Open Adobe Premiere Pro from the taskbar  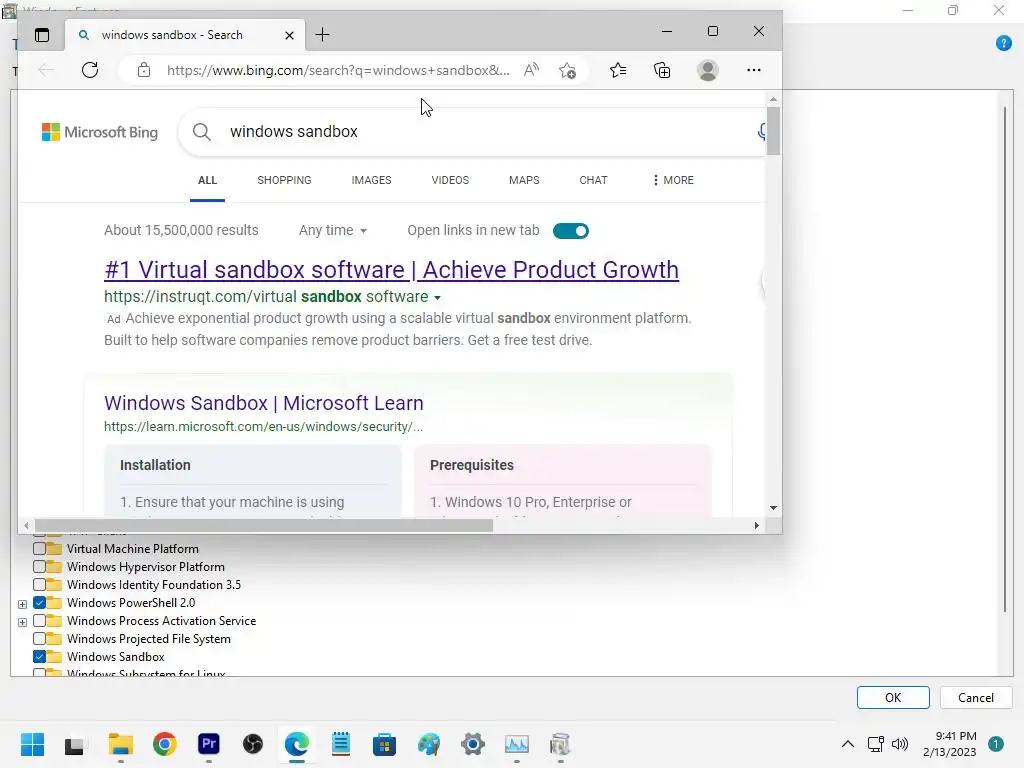(208, 744)
